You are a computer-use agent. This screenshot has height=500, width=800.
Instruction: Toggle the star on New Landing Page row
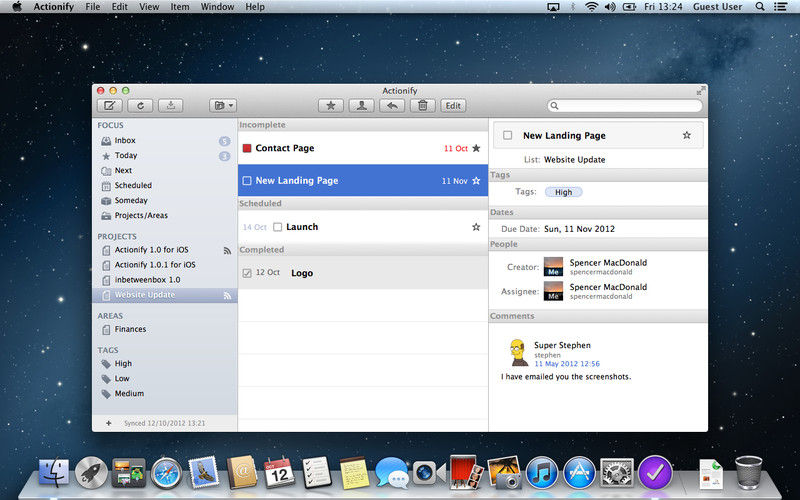click(x=476, y=181)
